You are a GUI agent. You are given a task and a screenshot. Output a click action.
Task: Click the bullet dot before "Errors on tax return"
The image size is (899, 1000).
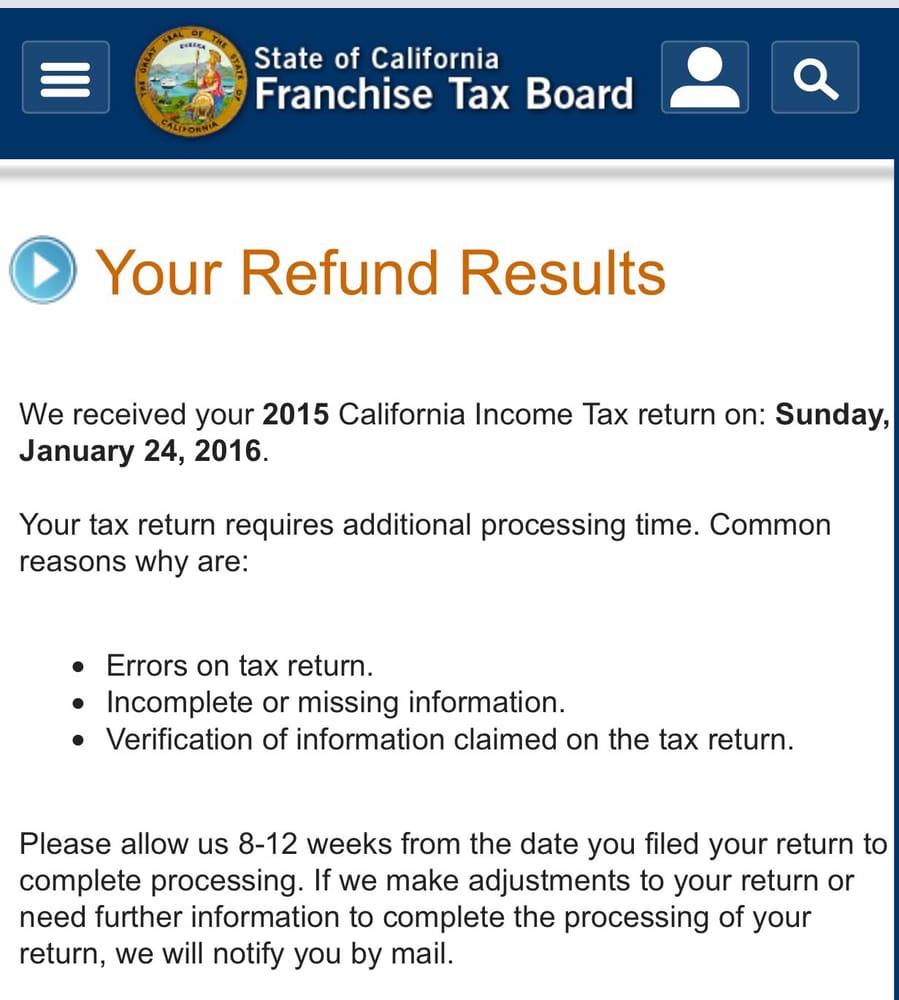pyautogui.click(x=78, y=667)
